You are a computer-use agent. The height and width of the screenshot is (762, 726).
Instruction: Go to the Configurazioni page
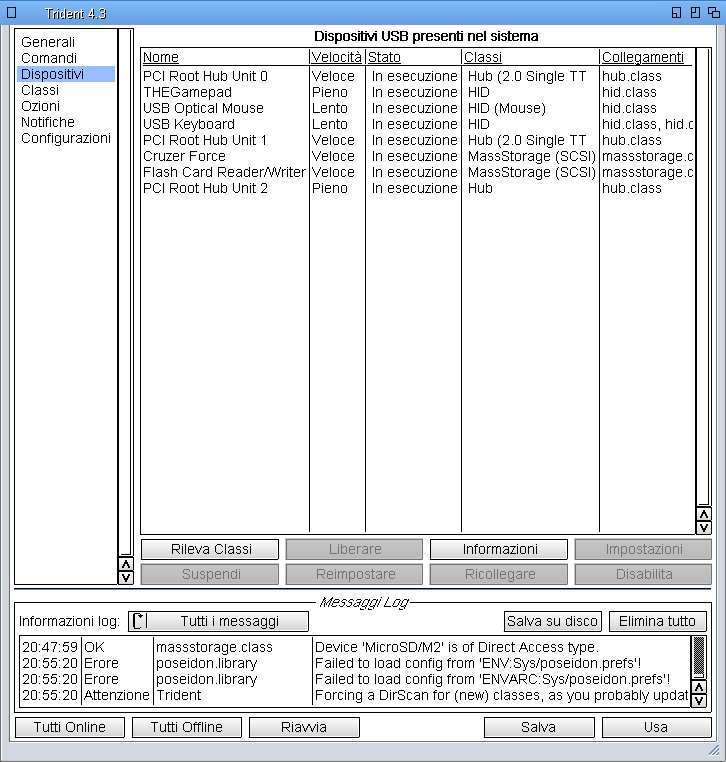point(66,138)
